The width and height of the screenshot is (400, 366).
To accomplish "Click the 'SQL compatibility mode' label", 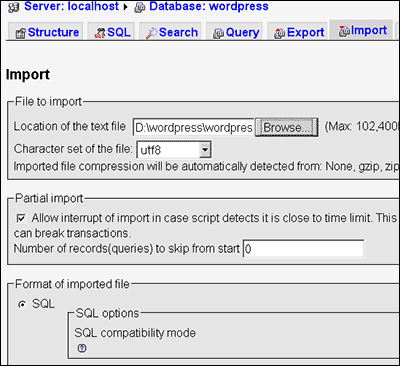I will click(135, 333).
